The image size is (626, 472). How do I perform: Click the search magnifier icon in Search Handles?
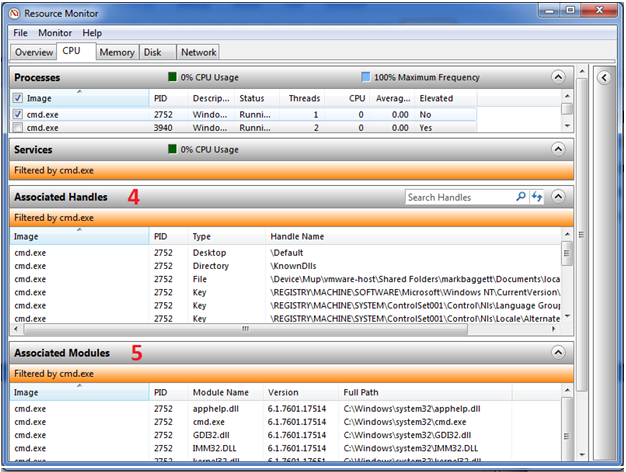[x=521, y=198]
